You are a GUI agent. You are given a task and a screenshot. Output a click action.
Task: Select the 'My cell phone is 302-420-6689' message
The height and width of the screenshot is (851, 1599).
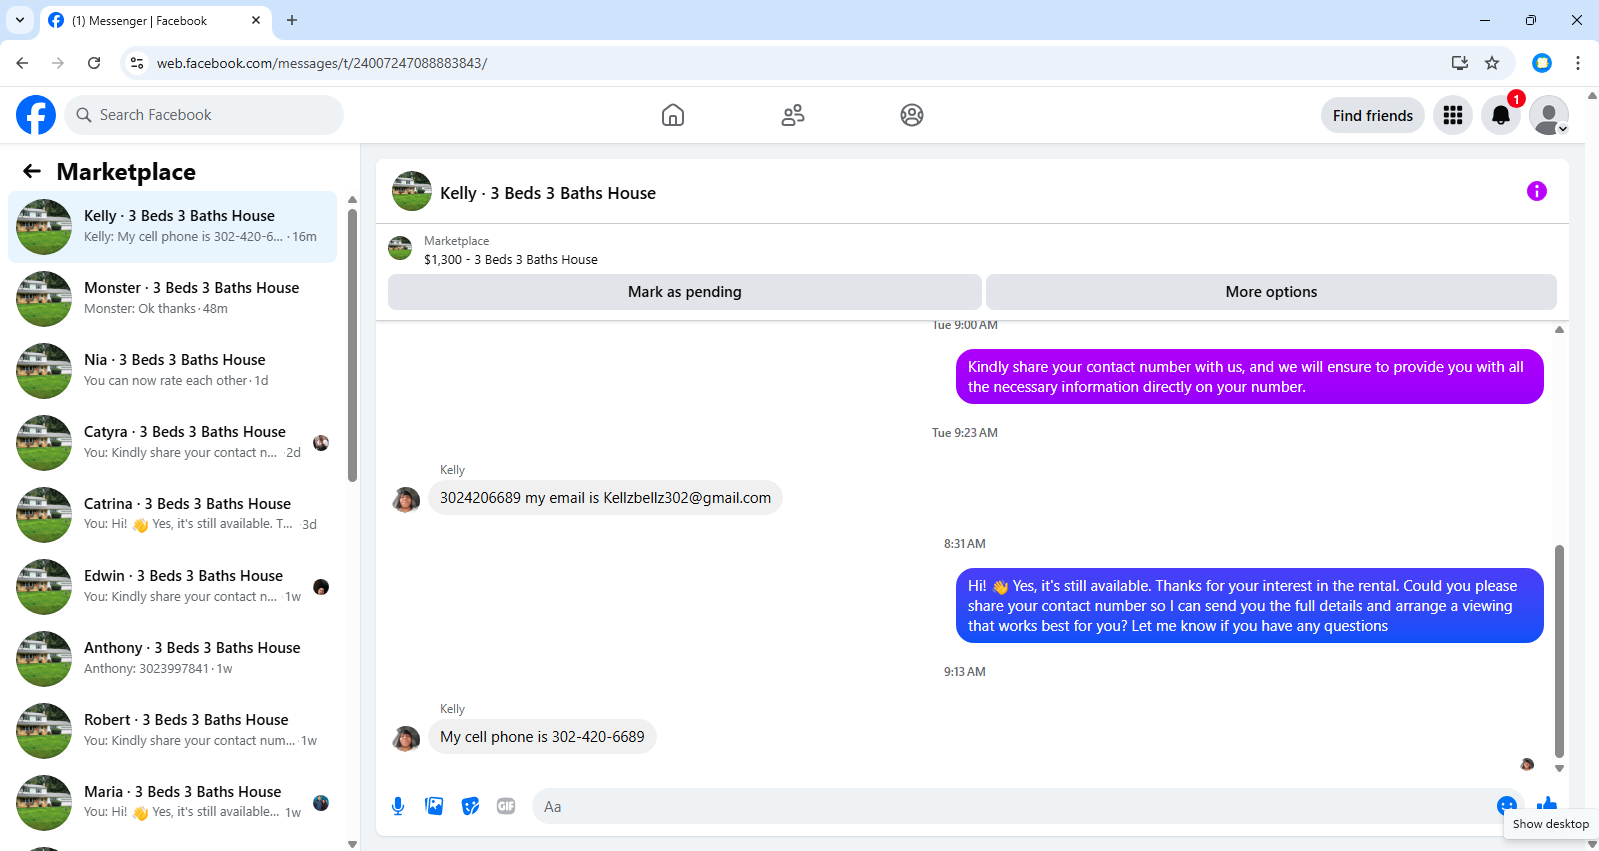(x=542, y=737)
